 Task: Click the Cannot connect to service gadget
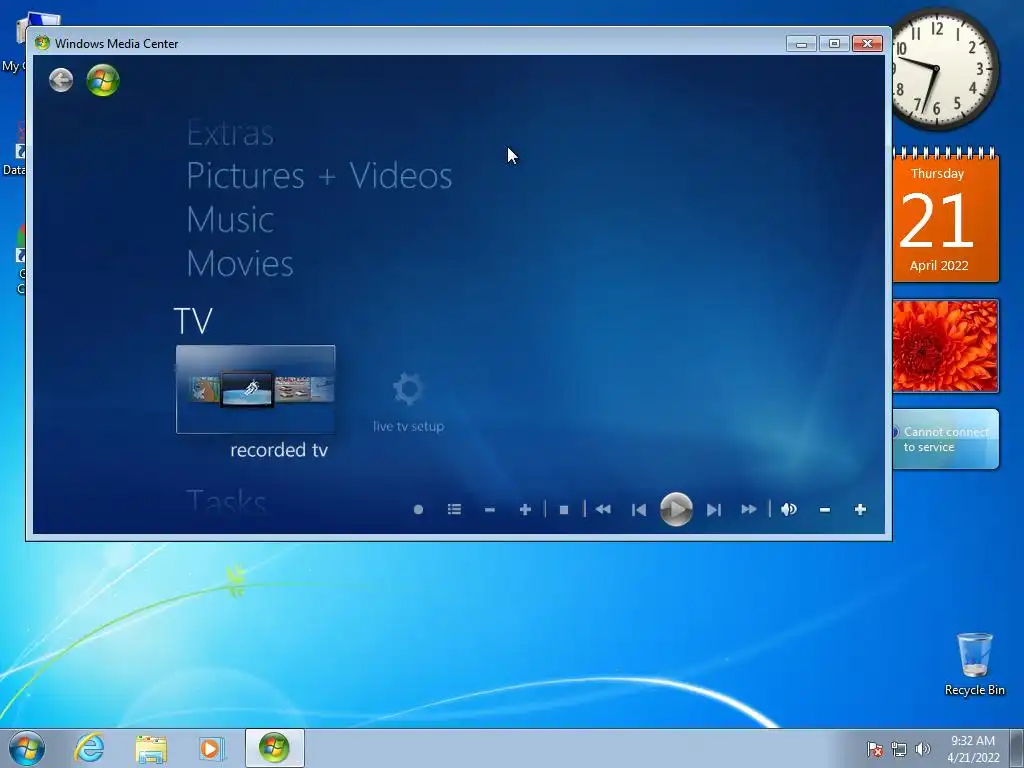pos(945,439)
